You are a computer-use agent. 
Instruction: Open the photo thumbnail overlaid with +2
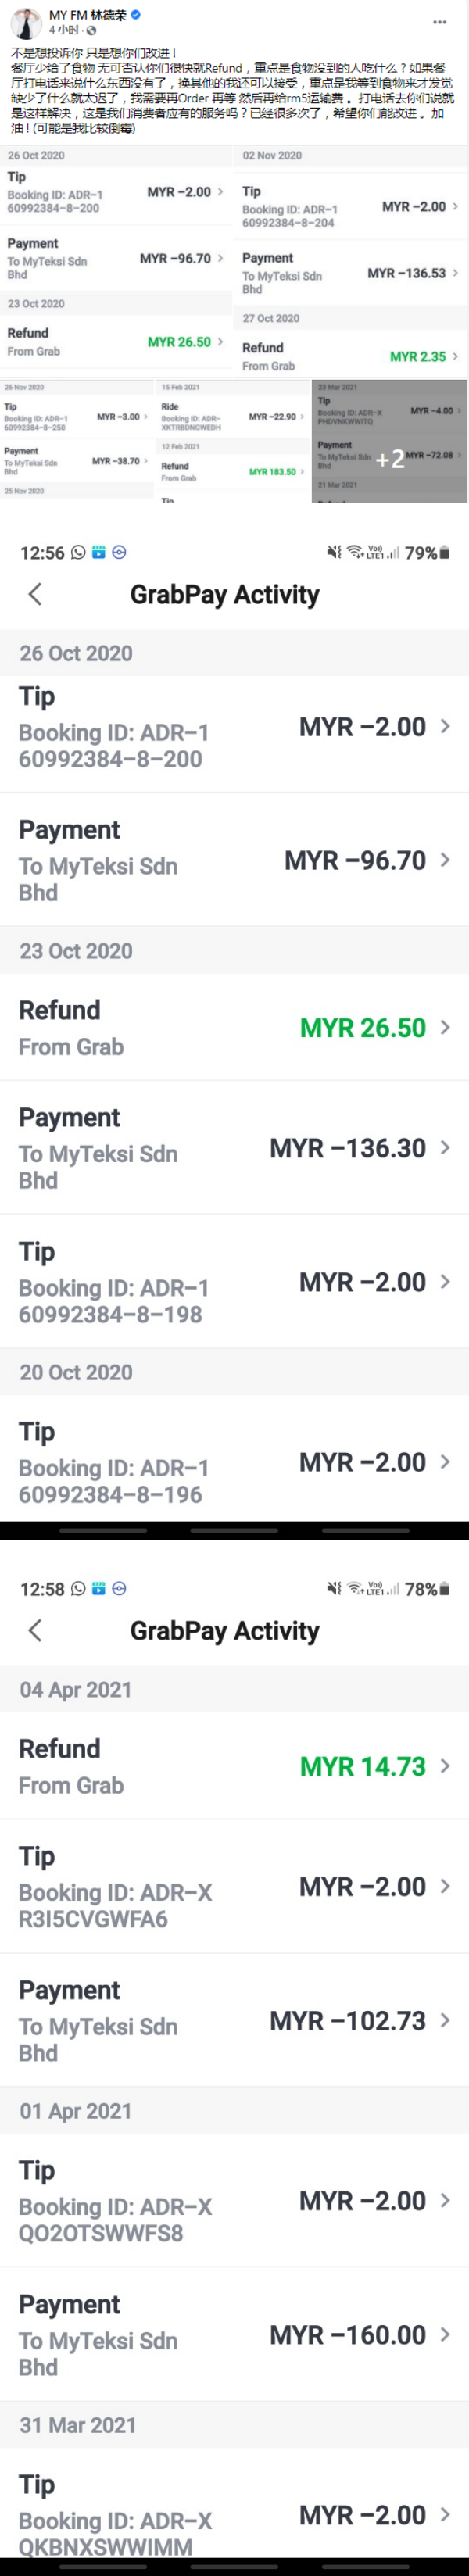[390, 441]
